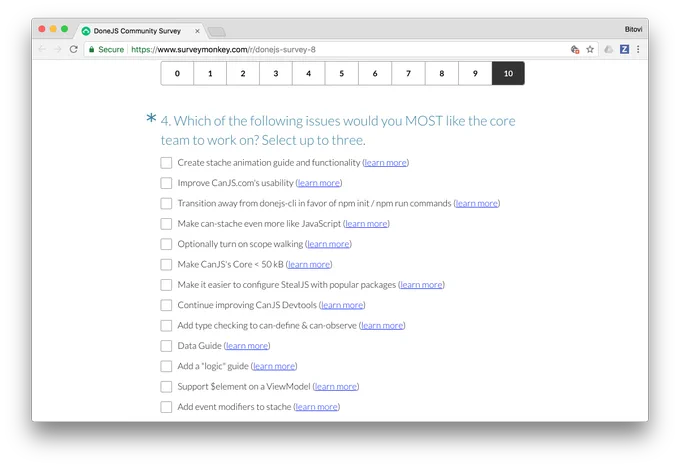Open learn more for scope walking
Screen dimensions: 680x467
328,244
